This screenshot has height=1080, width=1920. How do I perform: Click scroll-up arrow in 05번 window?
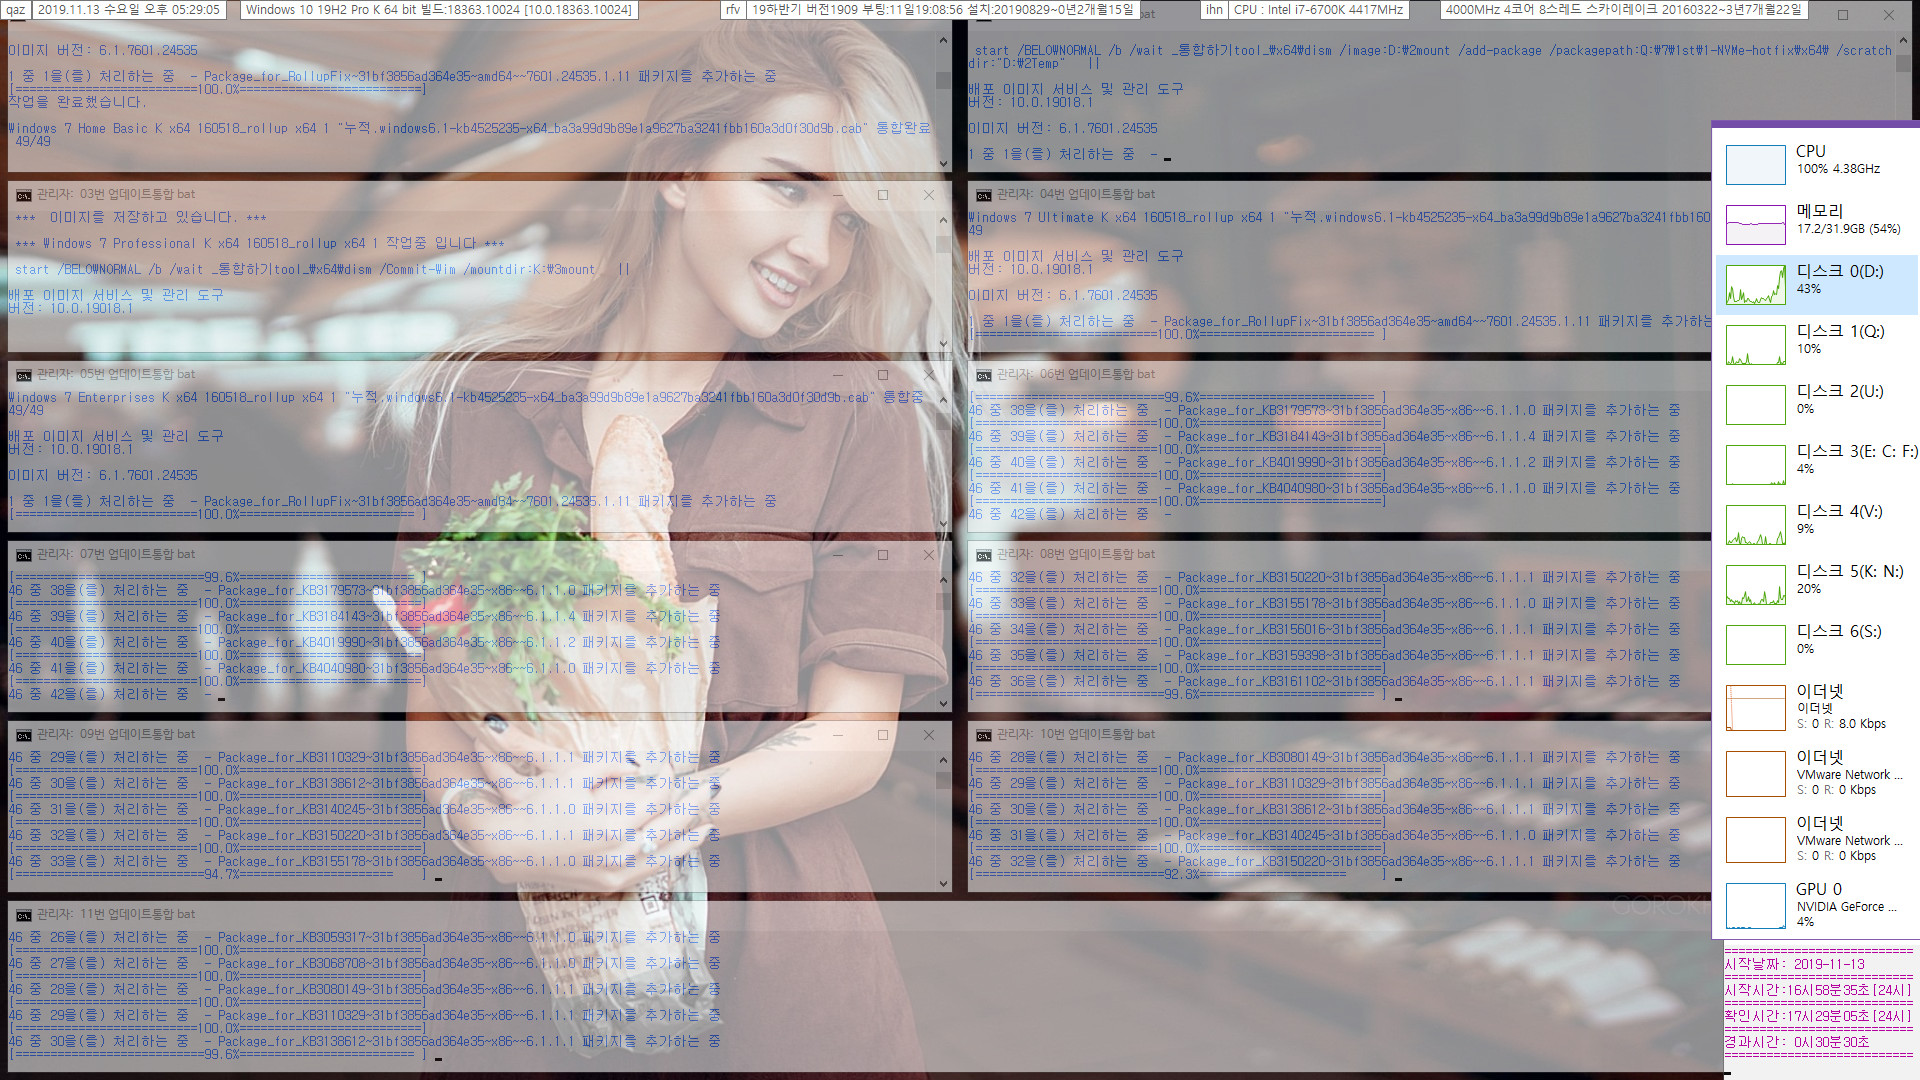point(943,401)
